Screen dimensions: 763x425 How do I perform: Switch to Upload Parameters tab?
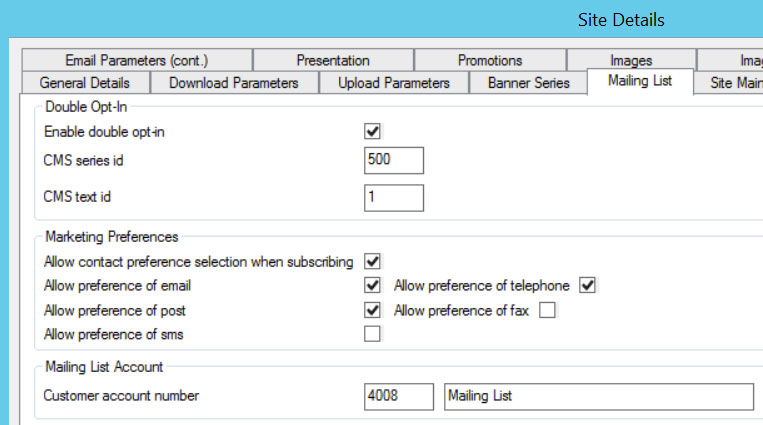[x=394, y=83]
